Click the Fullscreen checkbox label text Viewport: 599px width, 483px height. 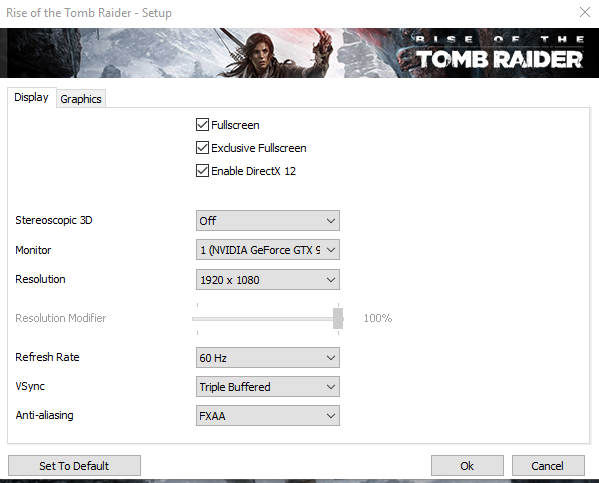coord(235,125)
